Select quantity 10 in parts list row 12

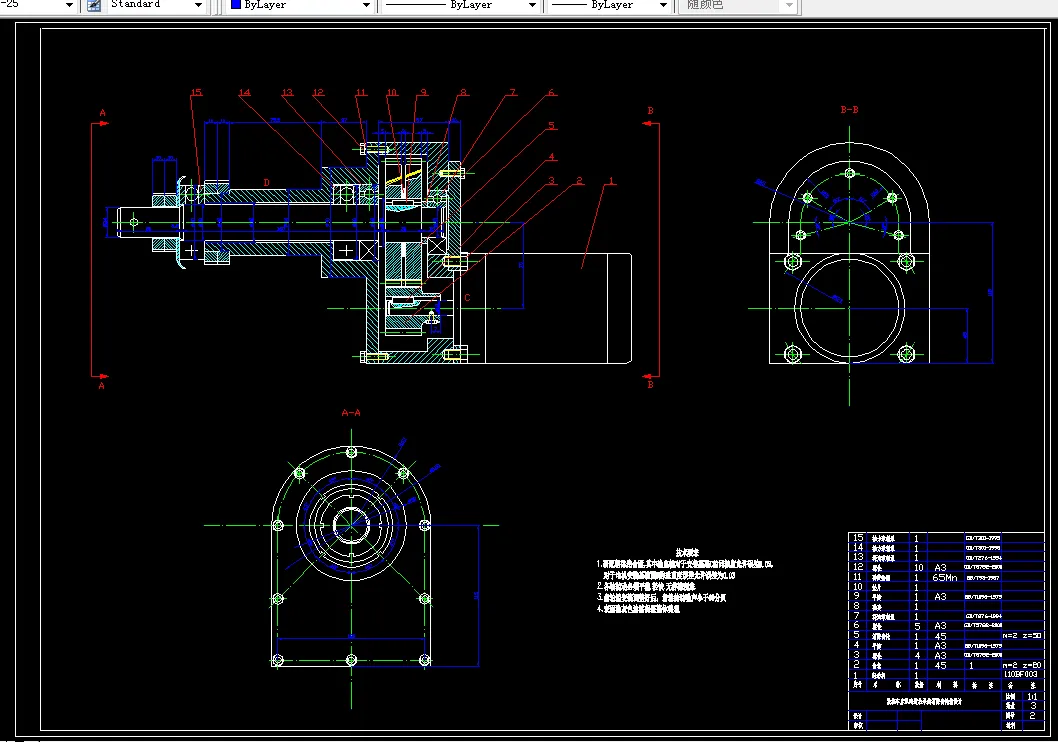coord(918,568)
